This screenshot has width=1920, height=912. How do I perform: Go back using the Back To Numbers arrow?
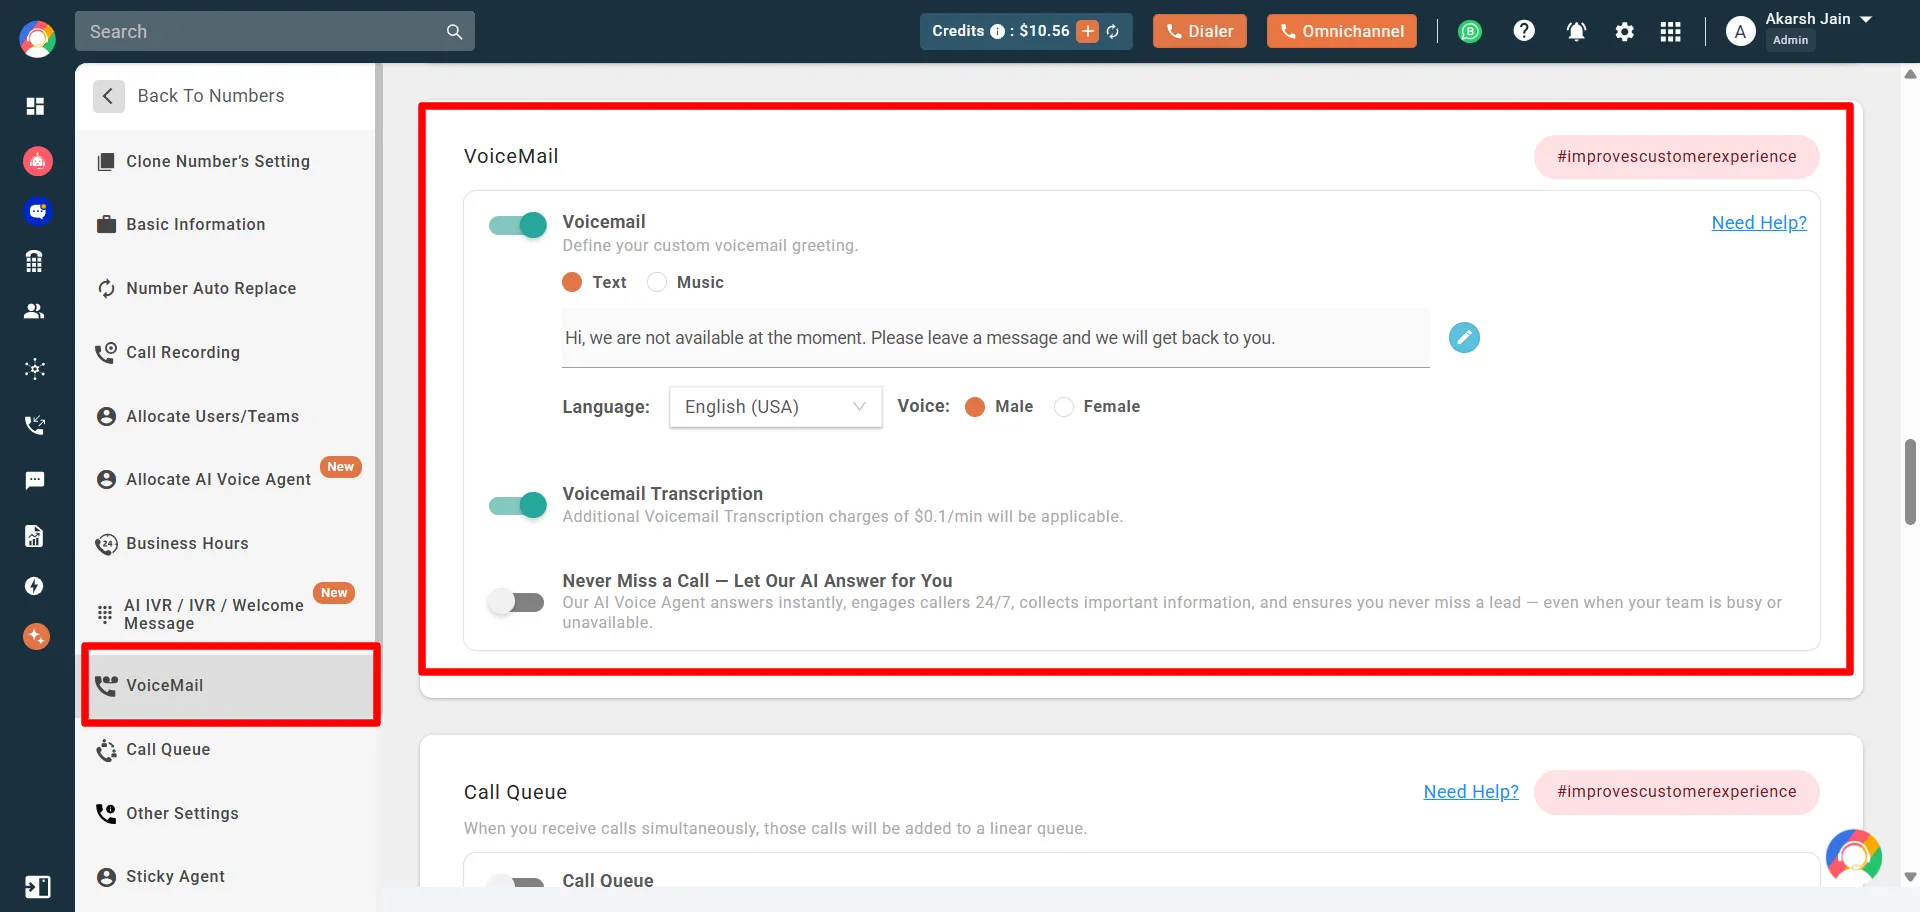[x=108, y=96]
